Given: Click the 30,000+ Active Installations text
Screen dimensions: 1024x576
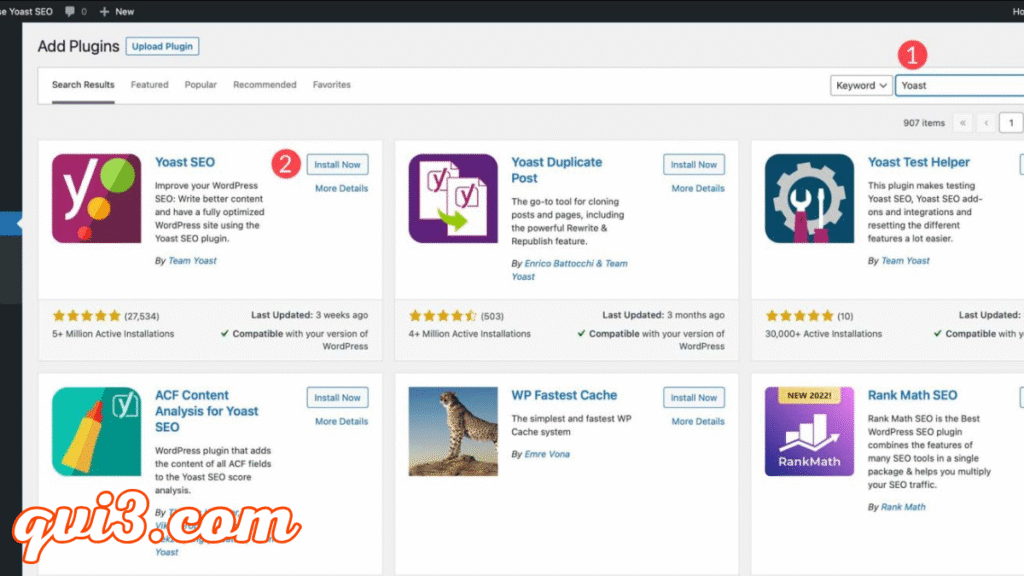Looking at the screenshot, I should tap(824, 334).
